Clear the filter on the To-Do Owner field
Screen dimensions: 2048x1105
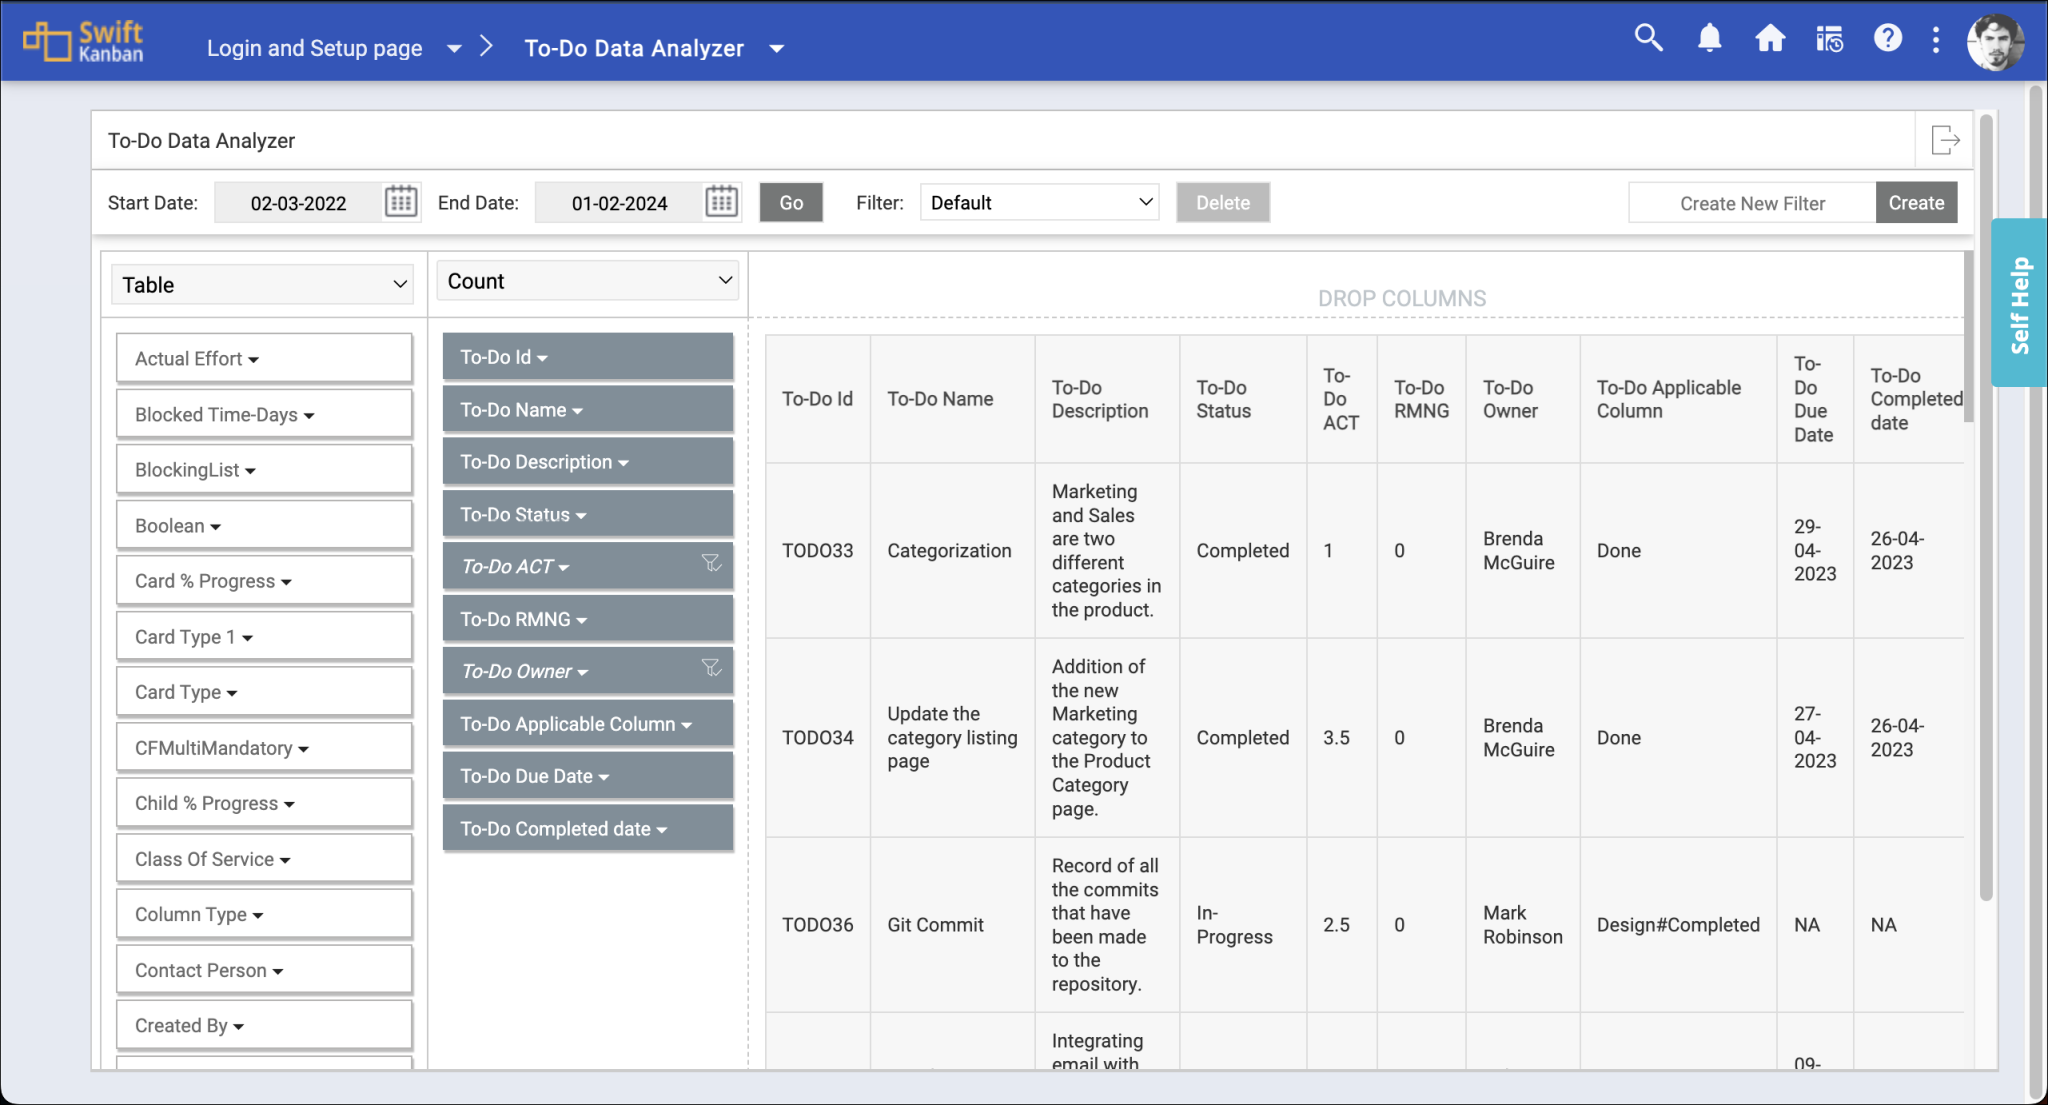711,668
